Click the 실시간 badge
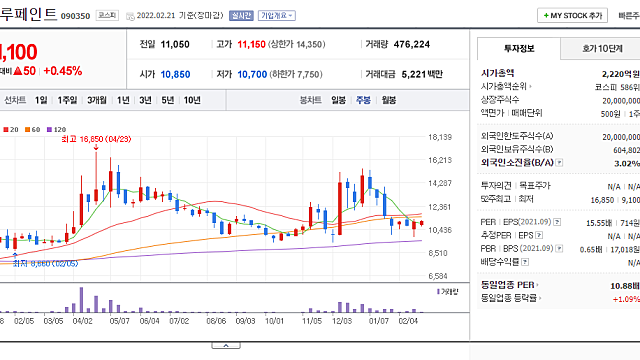Viewport: 640px width, 360px height. [x=241, y=16]
